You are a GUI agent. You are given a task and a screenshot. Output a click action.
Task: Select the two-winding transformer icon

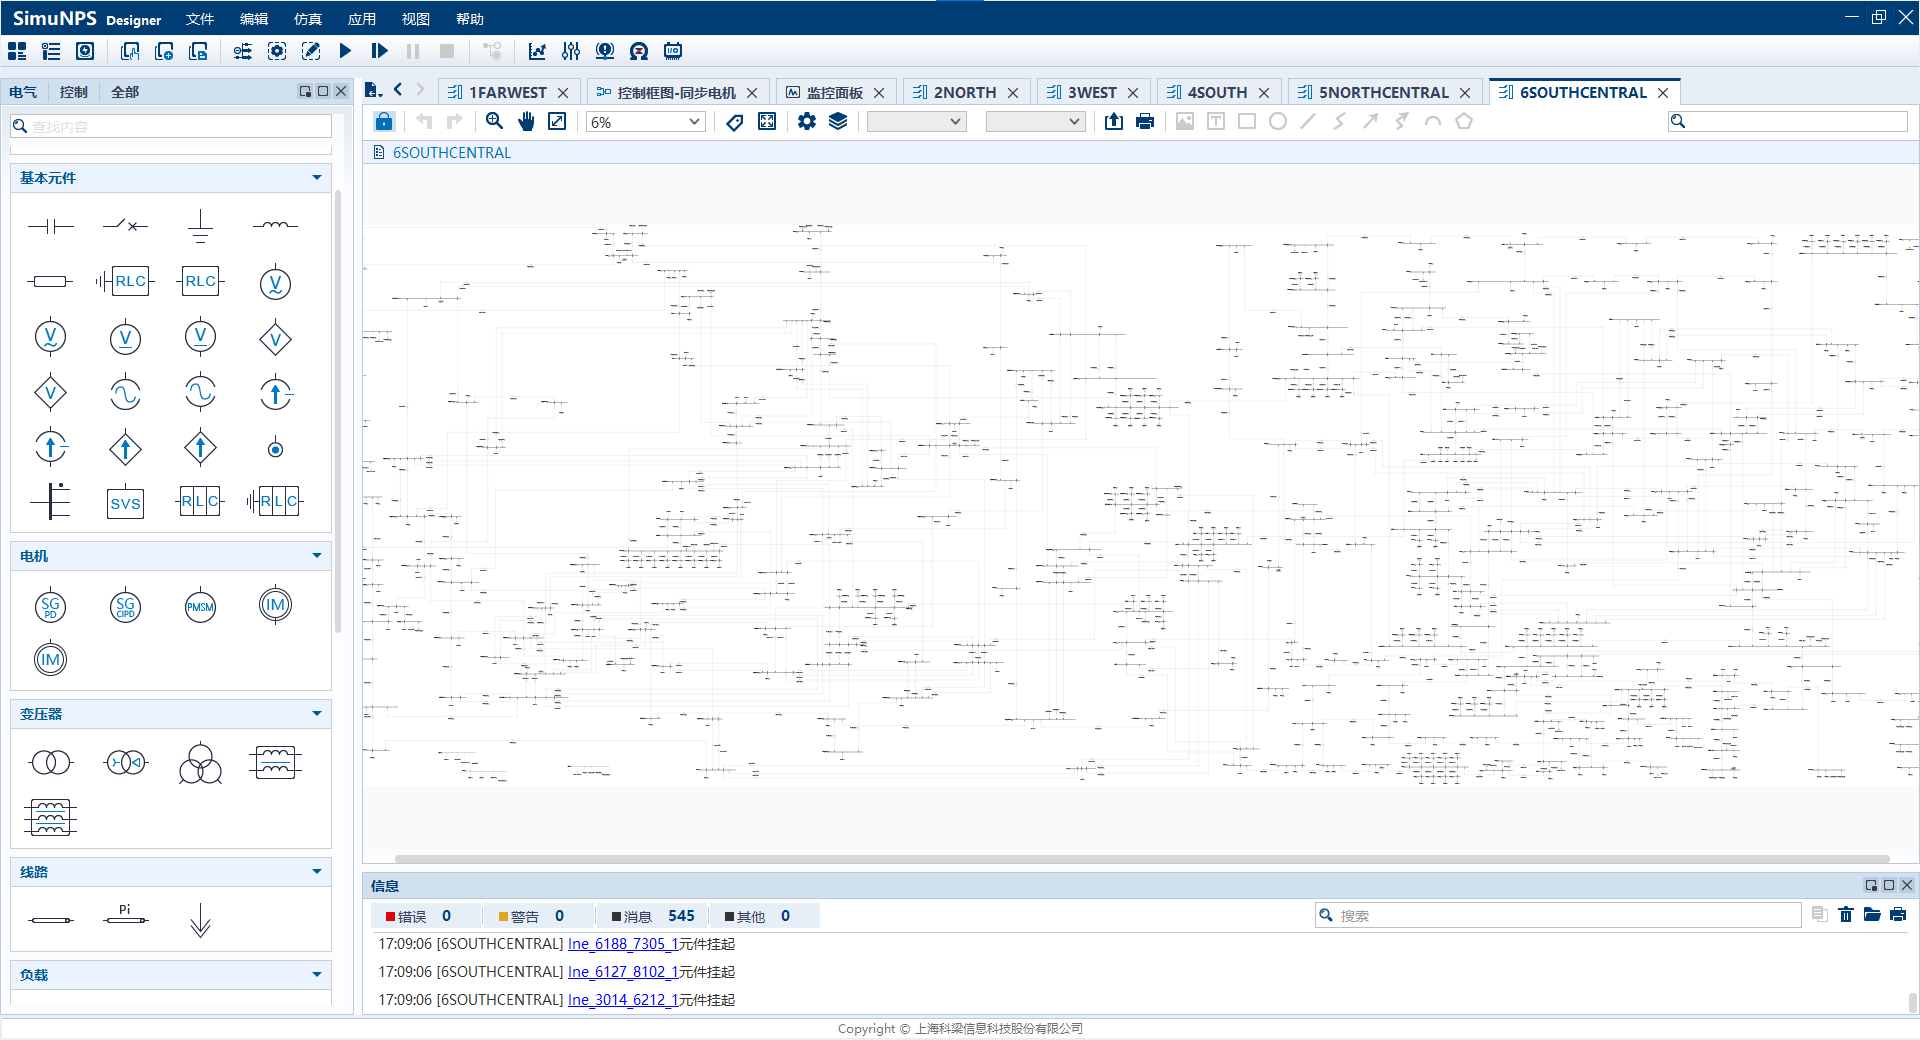pyautogui.click(x=51, y=763)
